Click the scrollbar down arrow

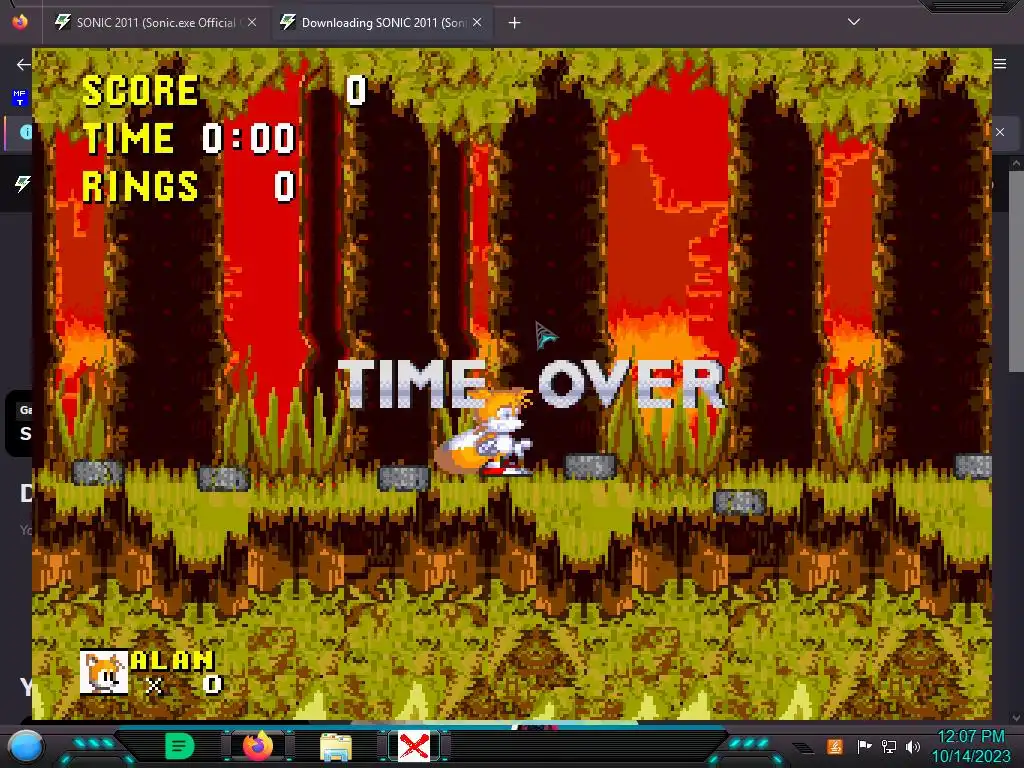click(x=1016, y=718)
